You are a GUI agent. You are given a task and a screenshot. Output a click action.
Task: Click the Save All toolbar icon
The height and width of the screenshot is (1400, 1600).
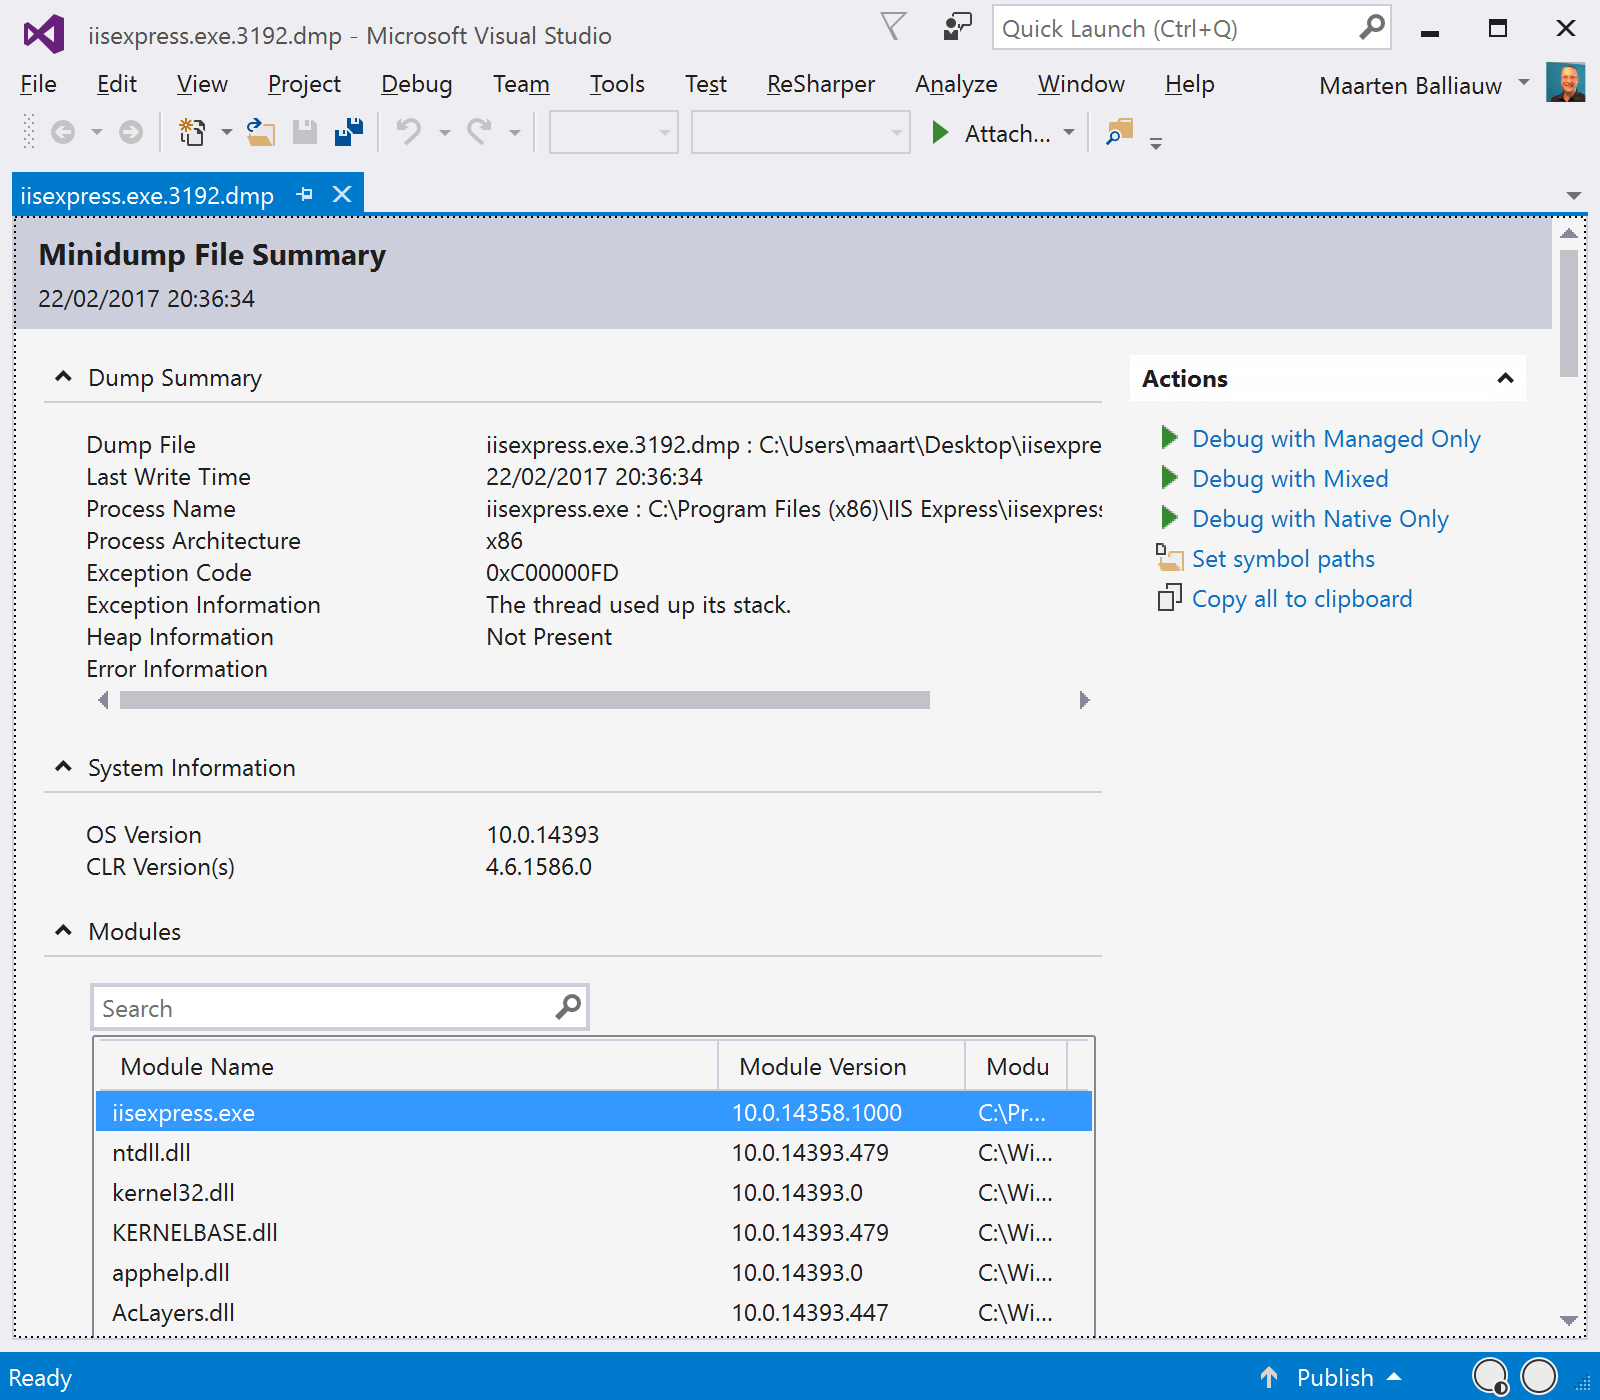point(349,132)
